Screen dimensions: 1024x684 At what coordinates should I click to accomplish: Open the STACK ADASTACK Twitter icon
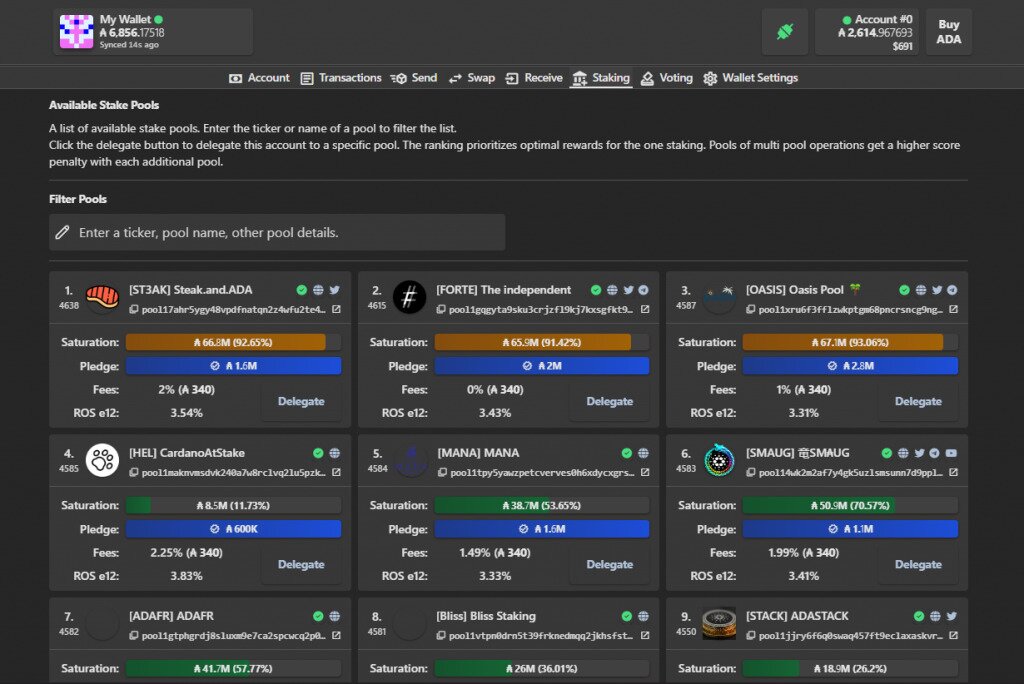952,616
